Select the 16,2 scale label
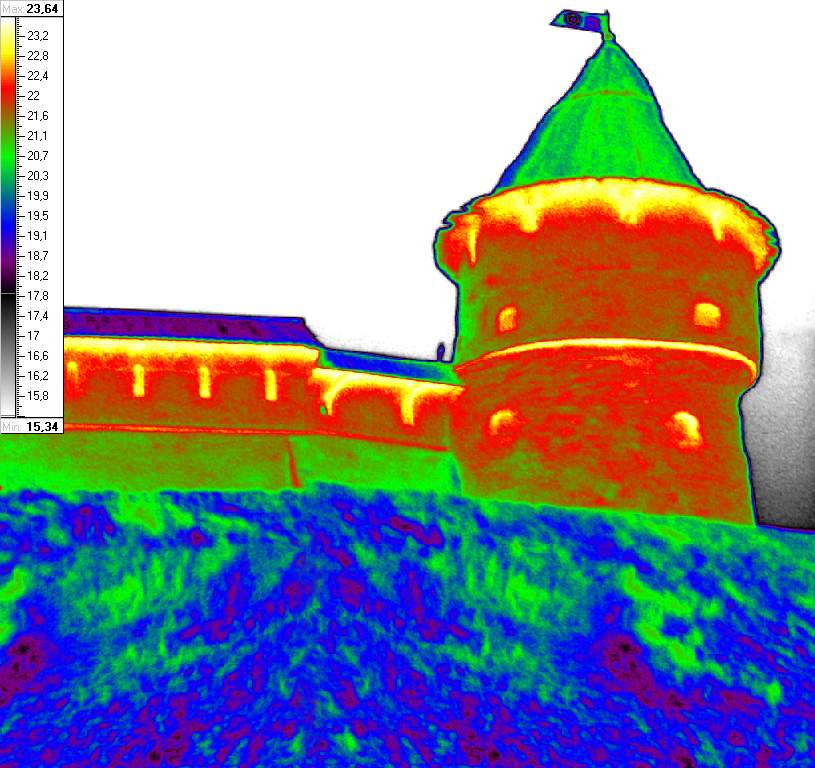Screen dimensions: 815x768 click(37, 375)
